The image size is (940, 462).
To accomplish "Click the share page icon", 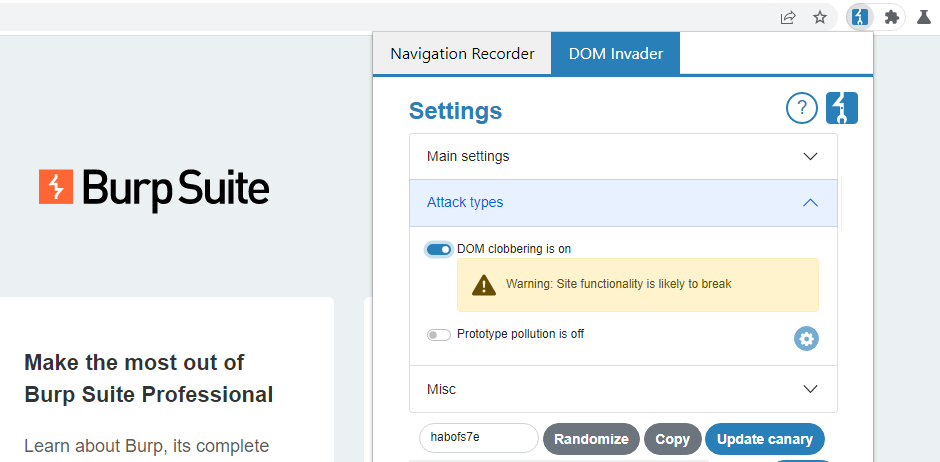I will 788,17.
